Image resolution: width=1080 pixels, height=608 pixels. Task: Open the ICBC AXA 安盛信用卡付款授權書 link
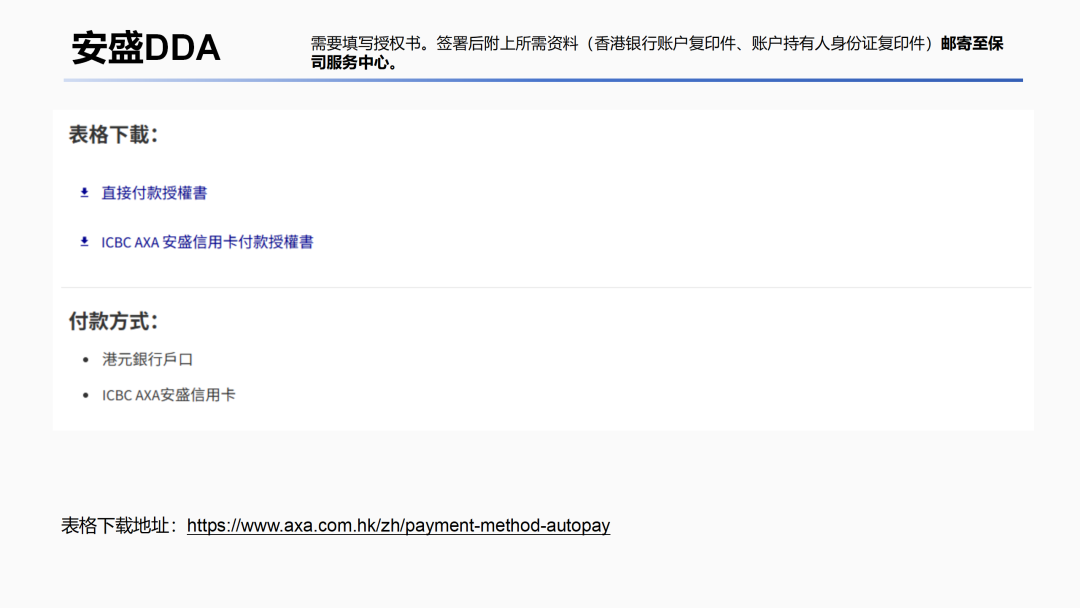(x=207, y=242)
